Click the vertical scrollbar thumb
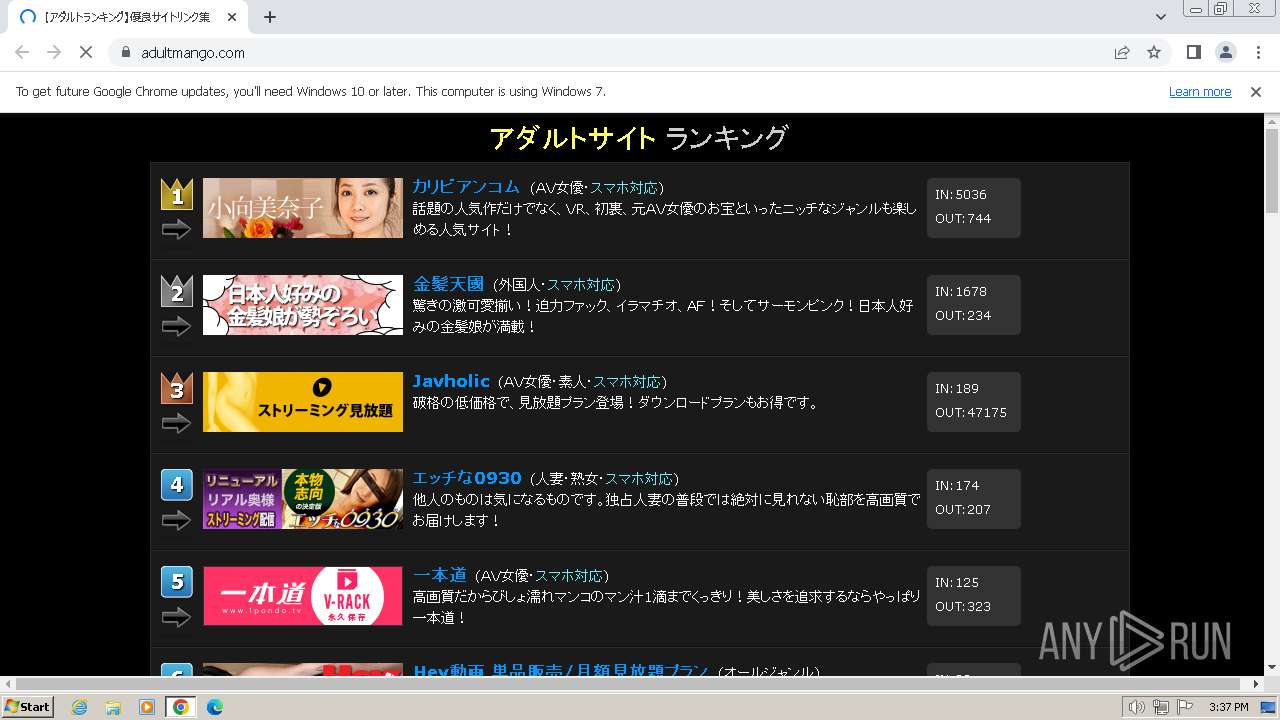This screenshot has height=720, width=1280. click(1271, 170)
